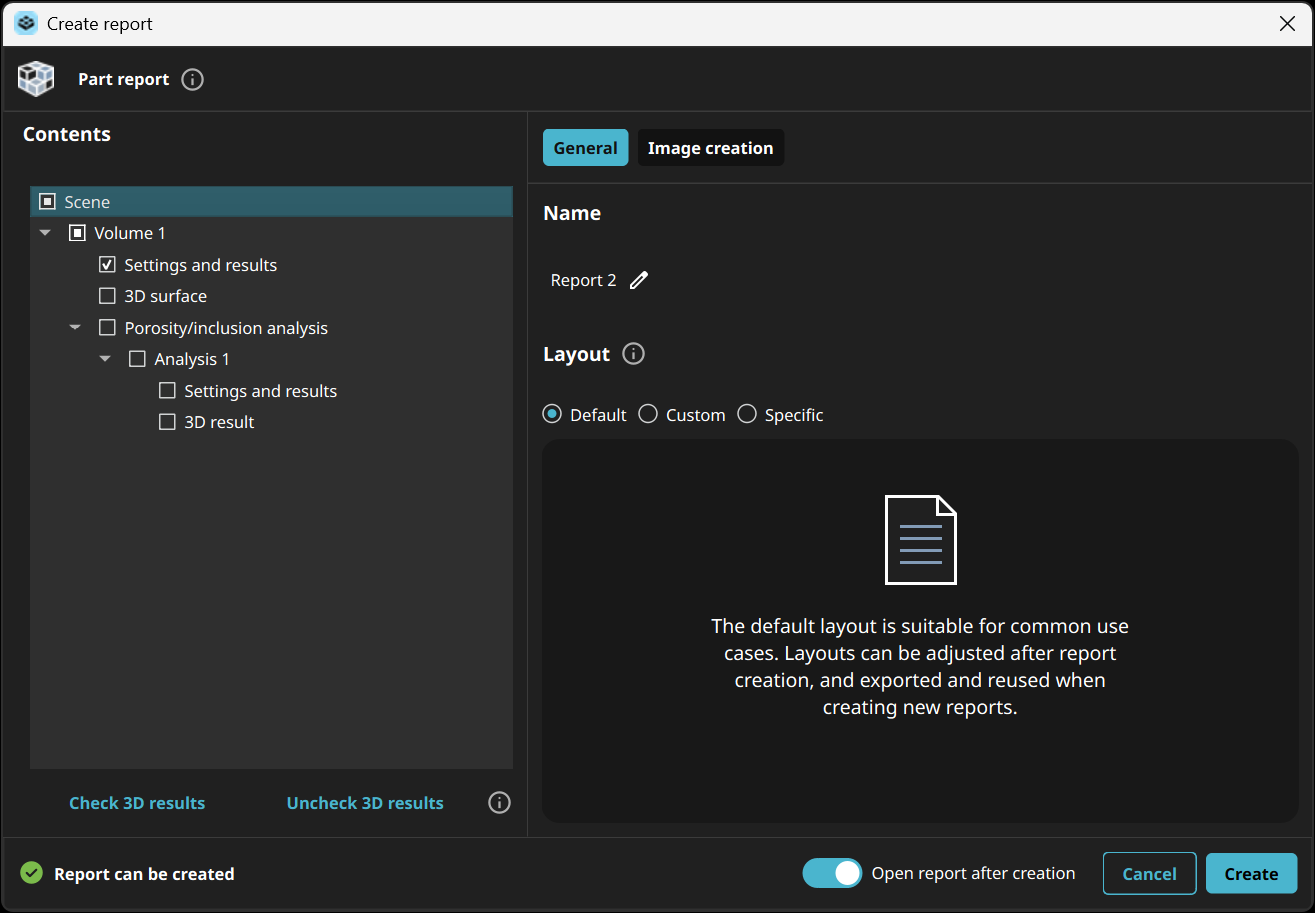Viewport: 1315px width, 913px height.
Task: Collapse the Porosity/inclusion analysis node
Action: tap(75, 328)
